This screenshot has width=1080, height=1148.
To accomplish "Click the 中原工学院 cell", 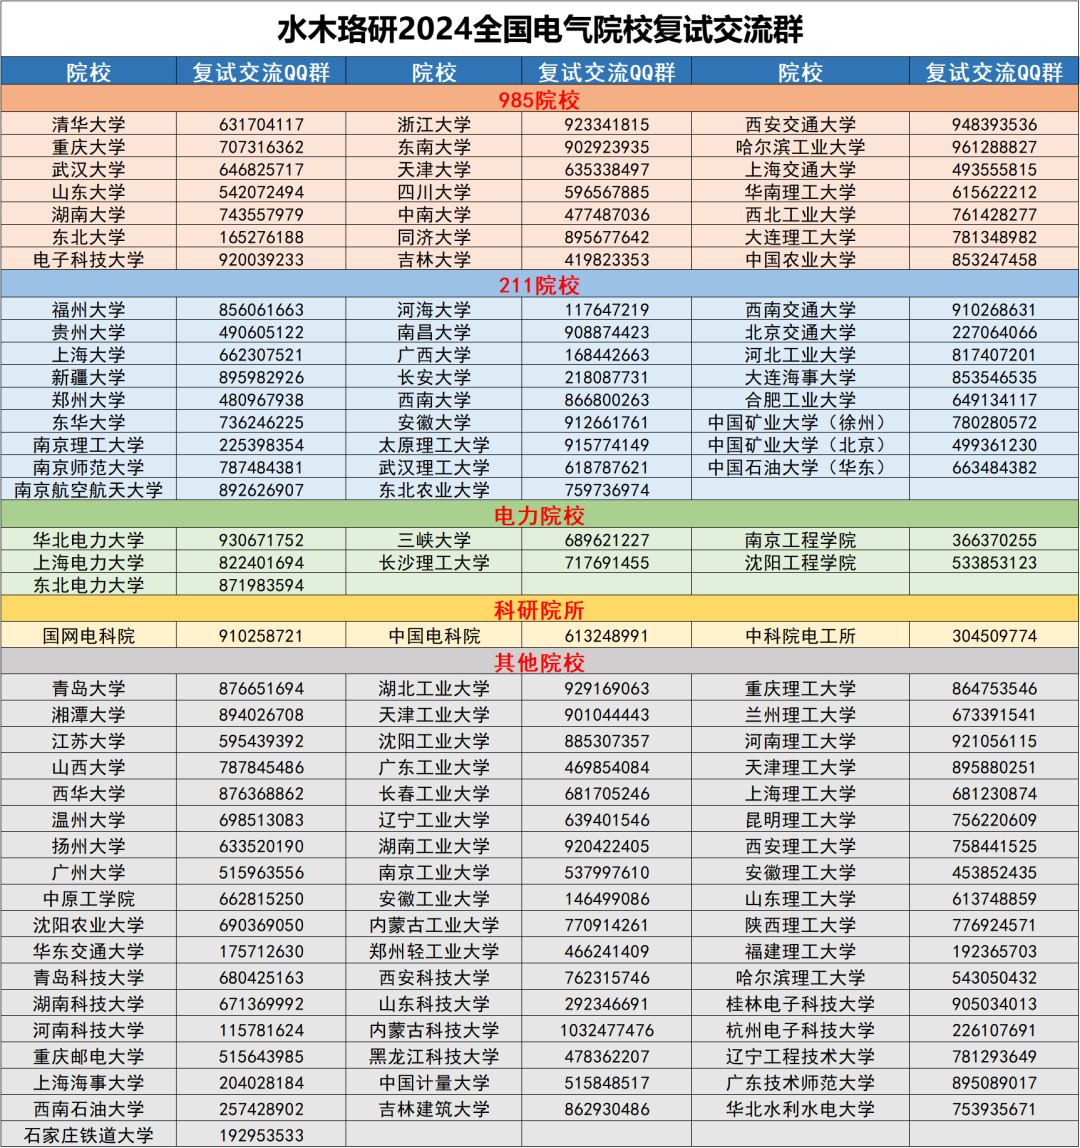I will pos(89,899).
